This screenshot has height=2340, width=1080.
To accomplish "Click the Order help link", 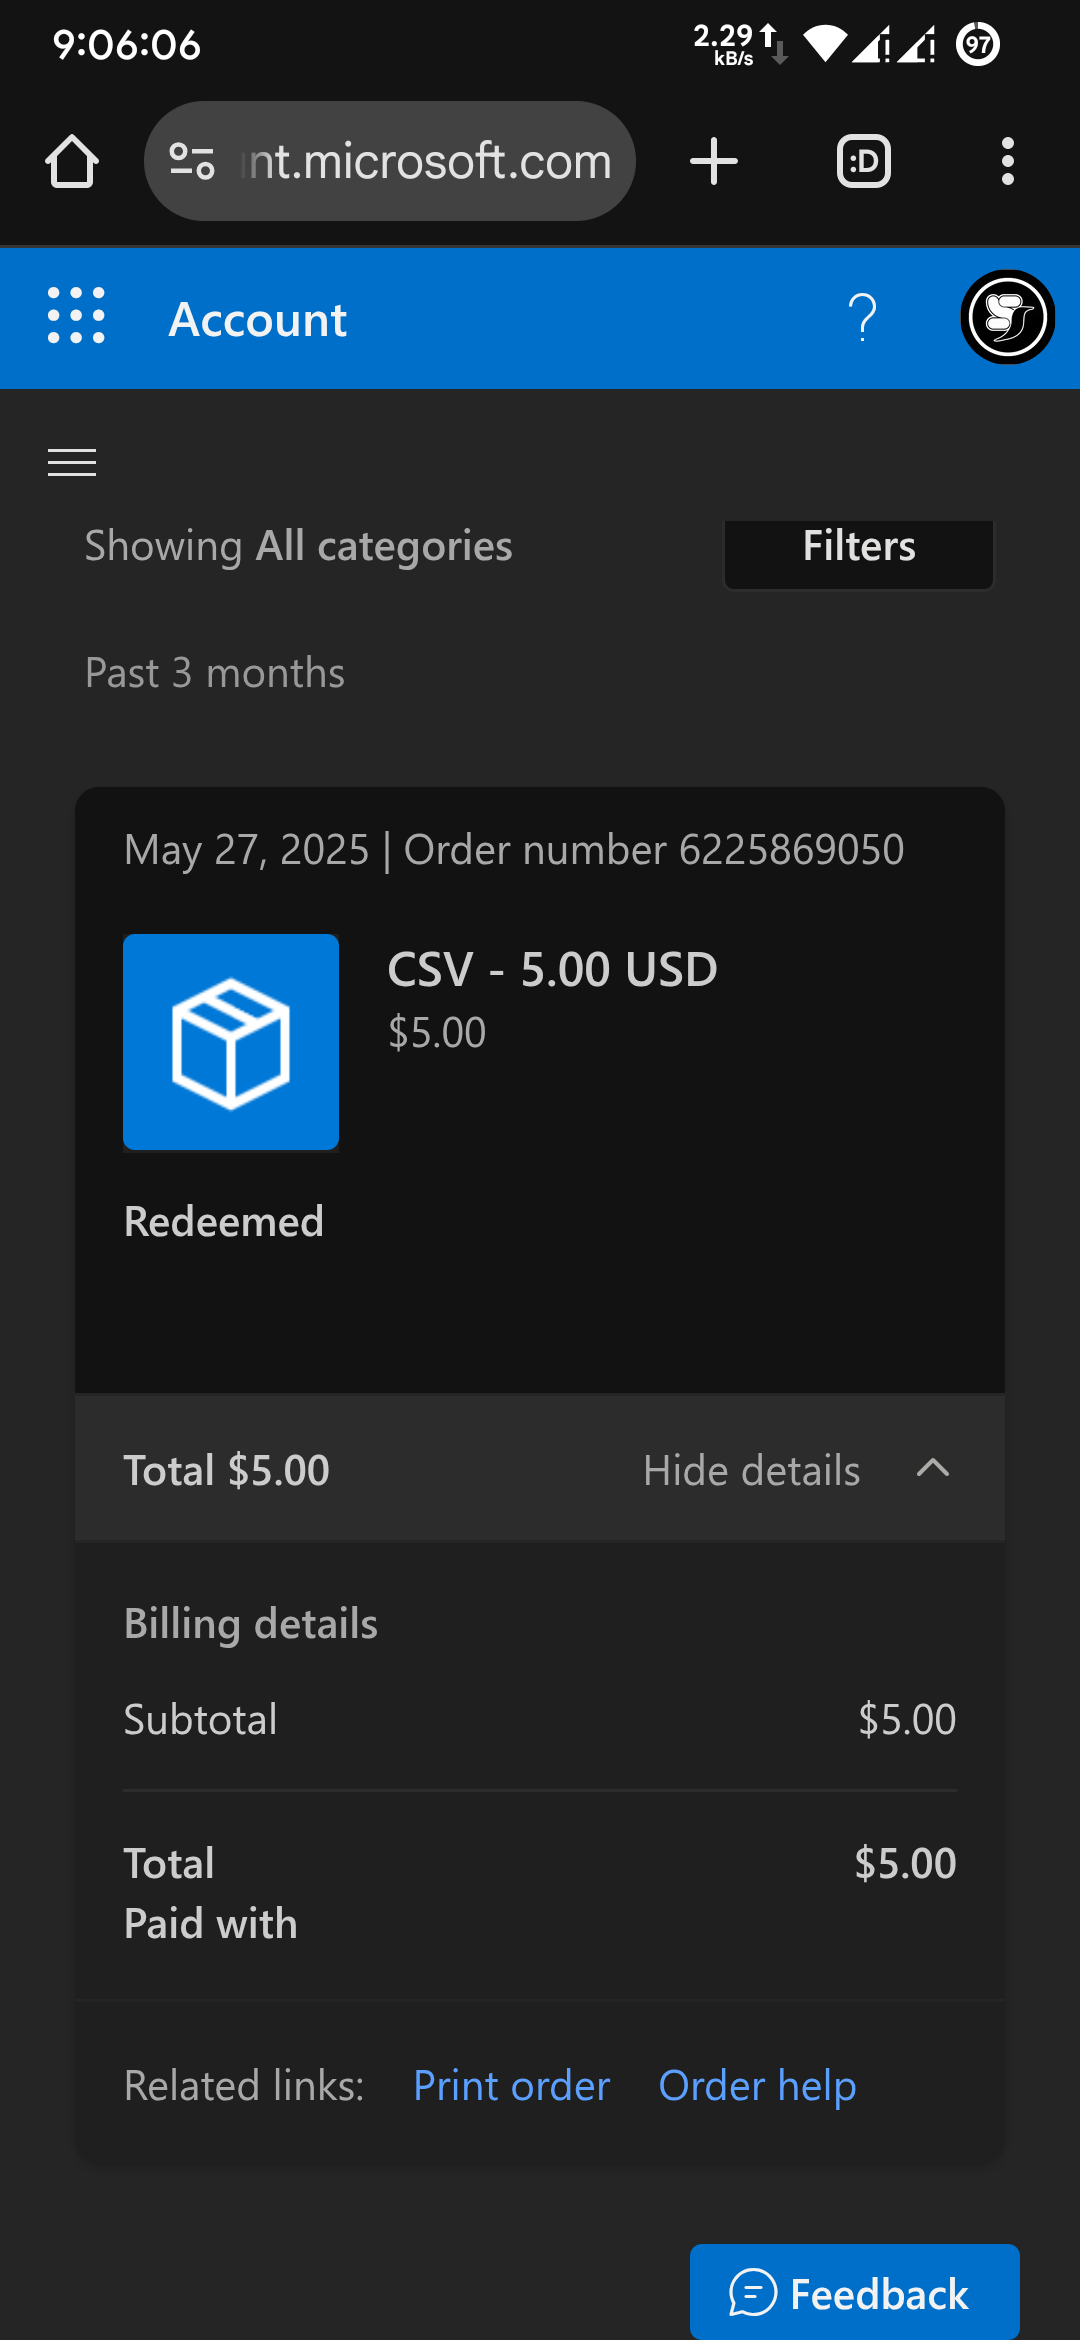I will [757, 2086].
